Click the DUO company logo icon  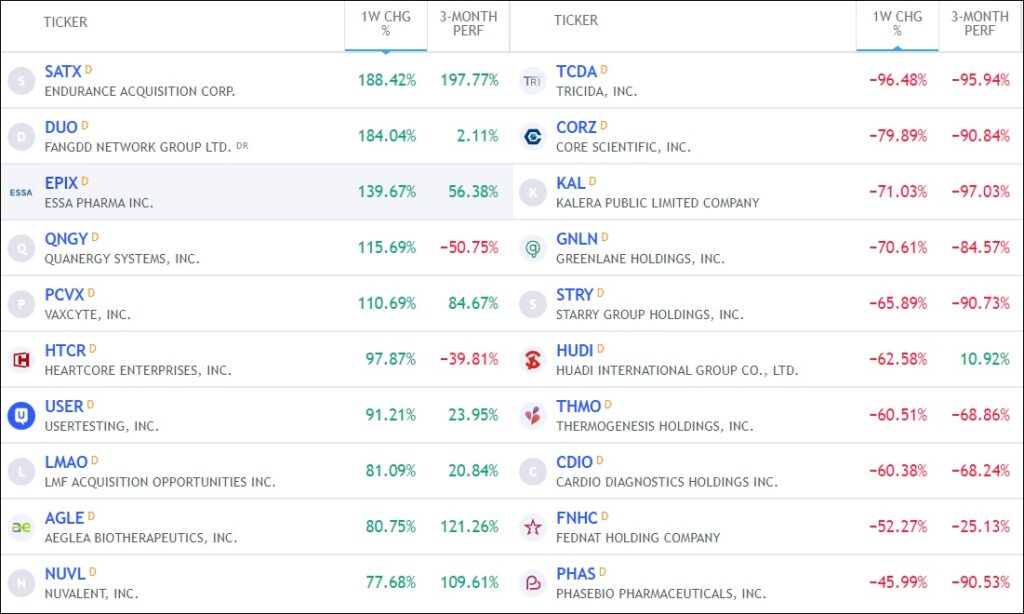click(x=21, y=137)
